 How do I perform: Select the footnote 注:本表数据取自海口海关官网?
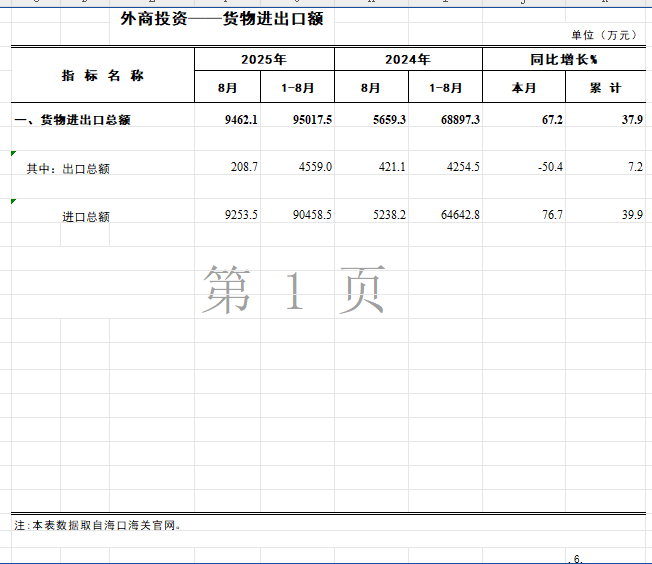[x=98, y=525]
